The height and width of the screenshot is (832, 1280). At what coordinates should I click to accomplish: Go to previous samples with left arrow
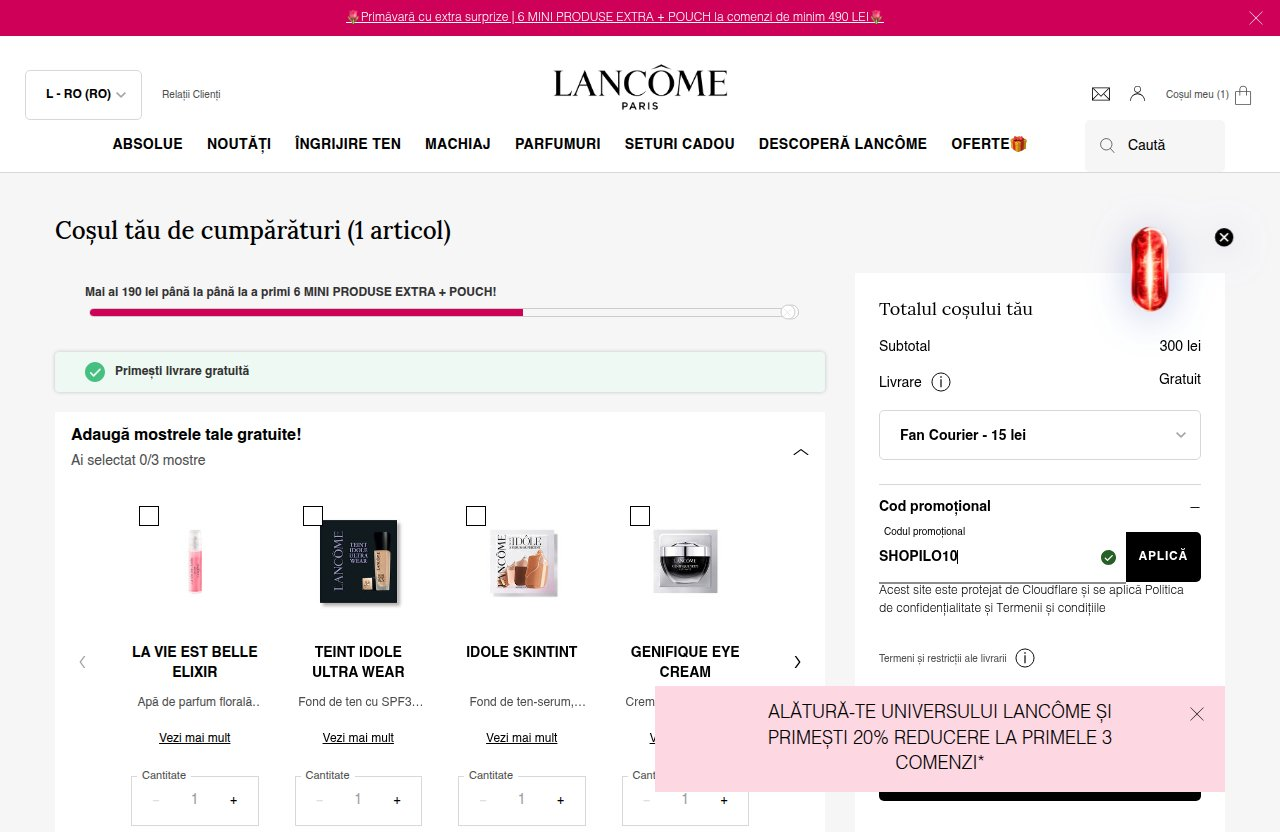(x=83, y=661)
